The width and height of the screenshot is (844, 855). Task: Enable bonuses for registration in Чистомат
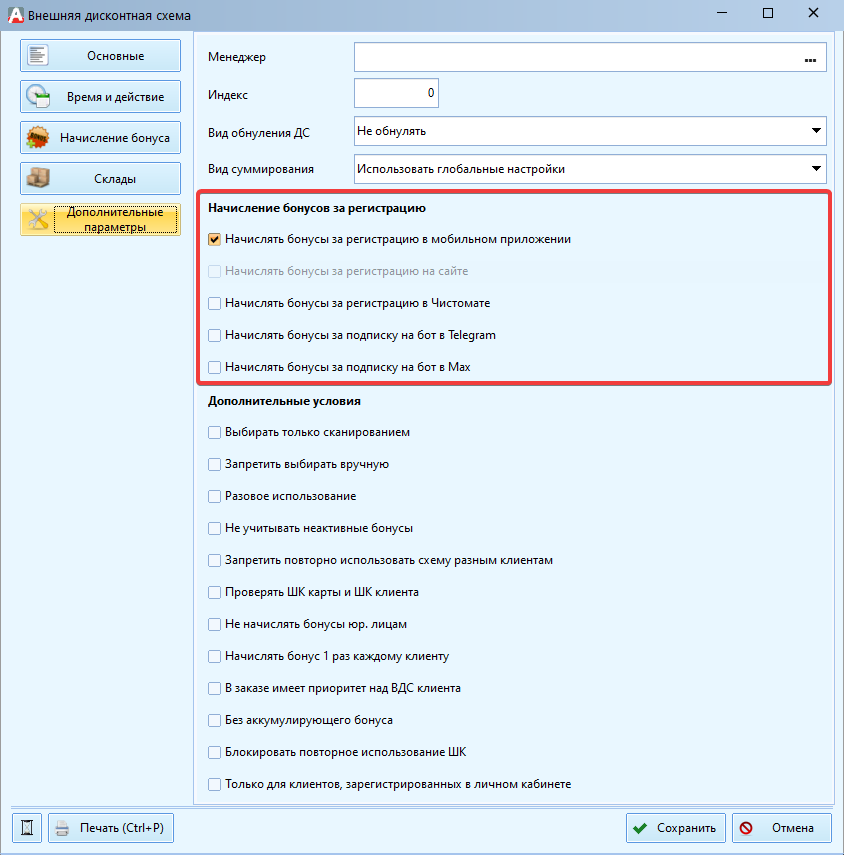(x=214, y=303)
